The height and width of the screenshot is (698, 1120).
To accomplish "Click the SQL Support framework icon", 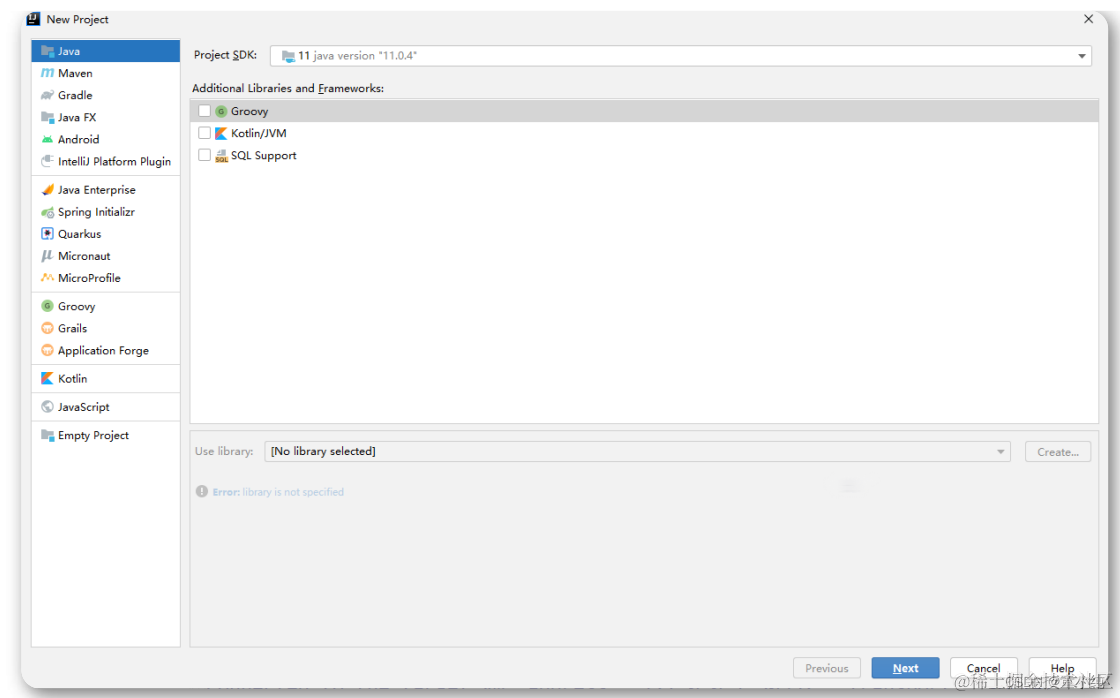I will tap(221, 156).
